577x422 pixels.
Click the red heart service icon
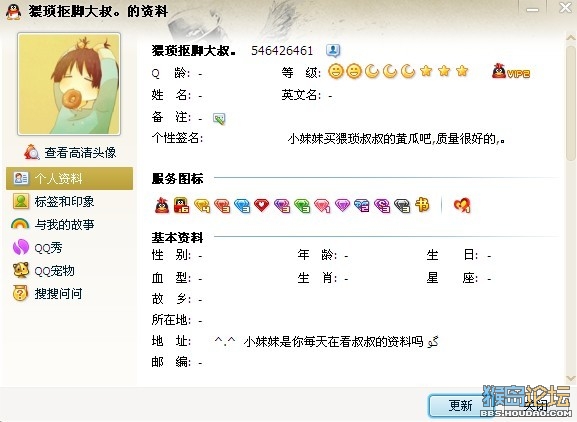[262, 205]
